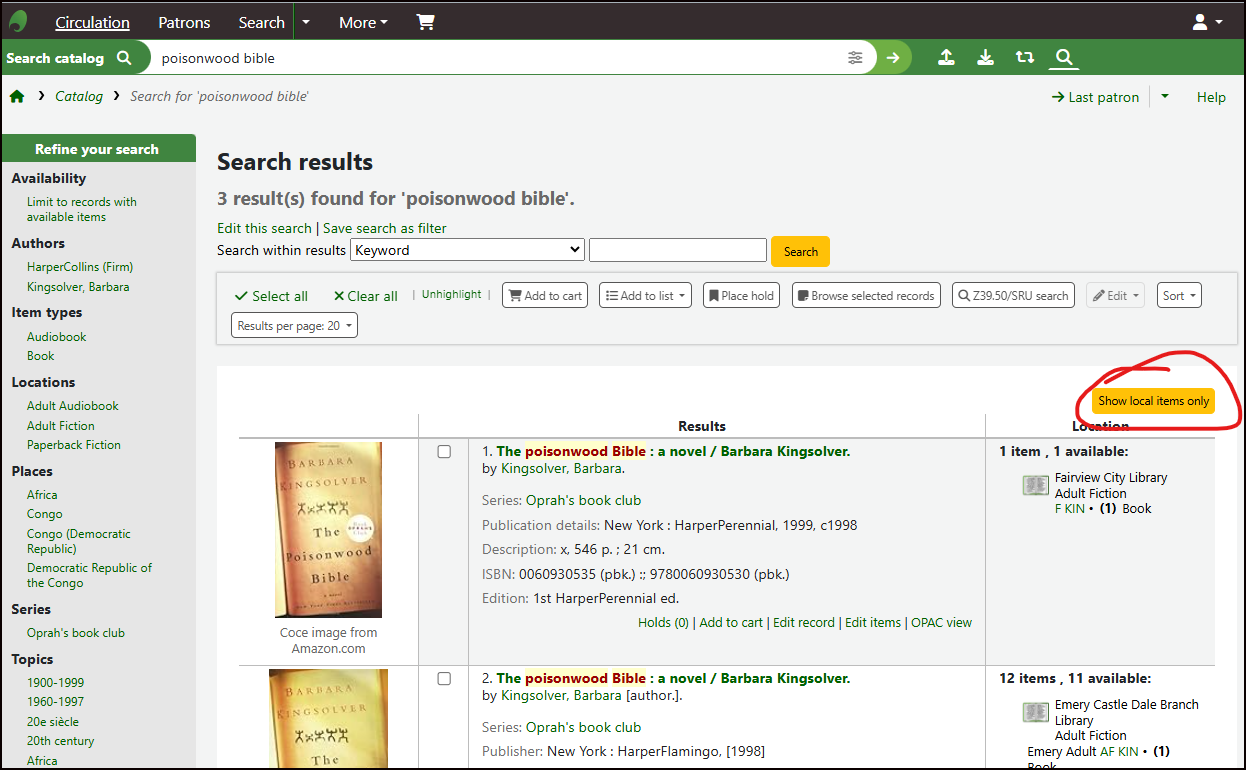This screenshot has height=770, width=1246.
Task: Open the user account menu icon
Action: click(1207, 22)
